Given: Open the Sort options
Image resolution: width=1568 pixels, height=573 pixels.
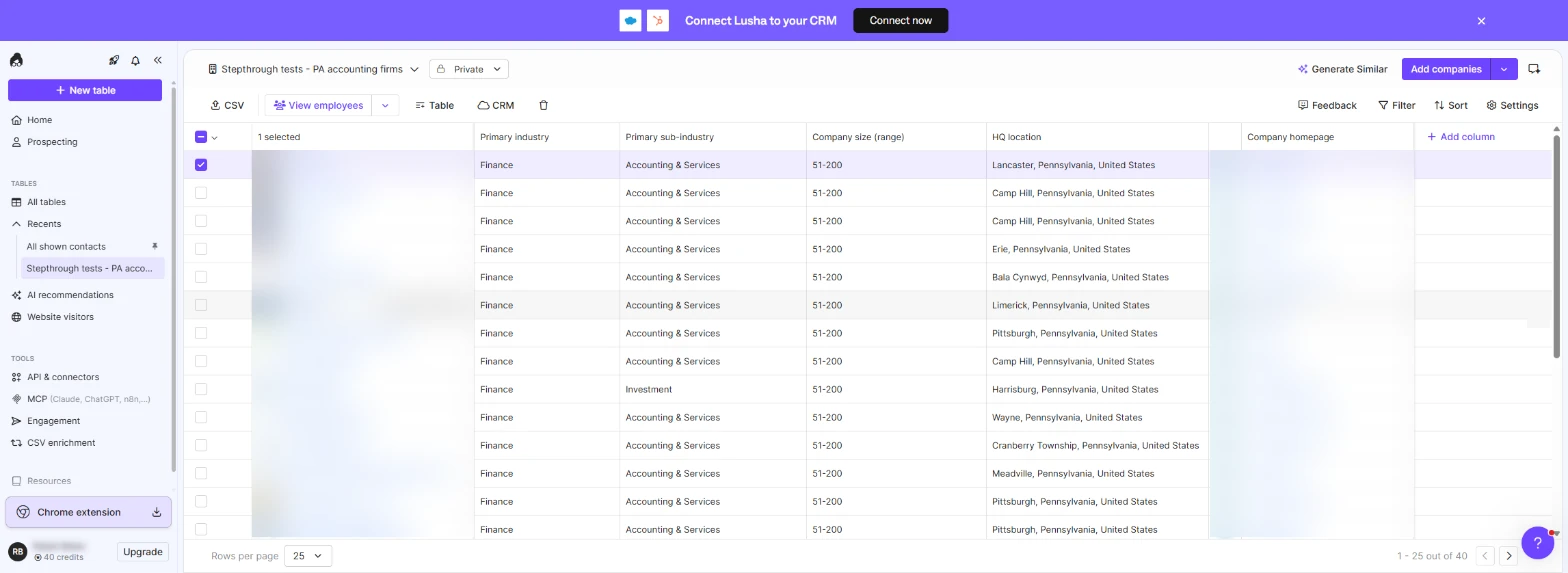Looking at the screenshot, I should (x=1451, y=105).
